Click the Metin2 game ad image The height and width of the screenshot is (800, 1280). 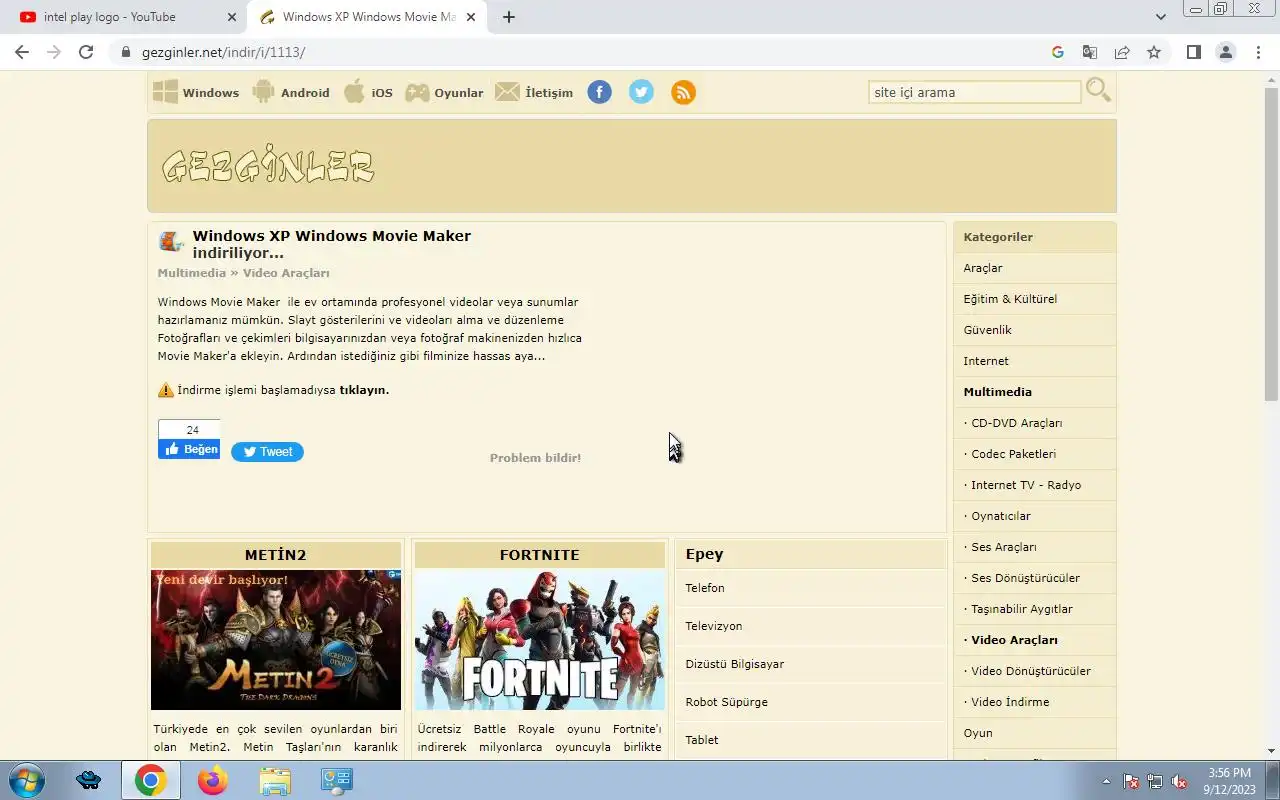click(x=276, y=640)
